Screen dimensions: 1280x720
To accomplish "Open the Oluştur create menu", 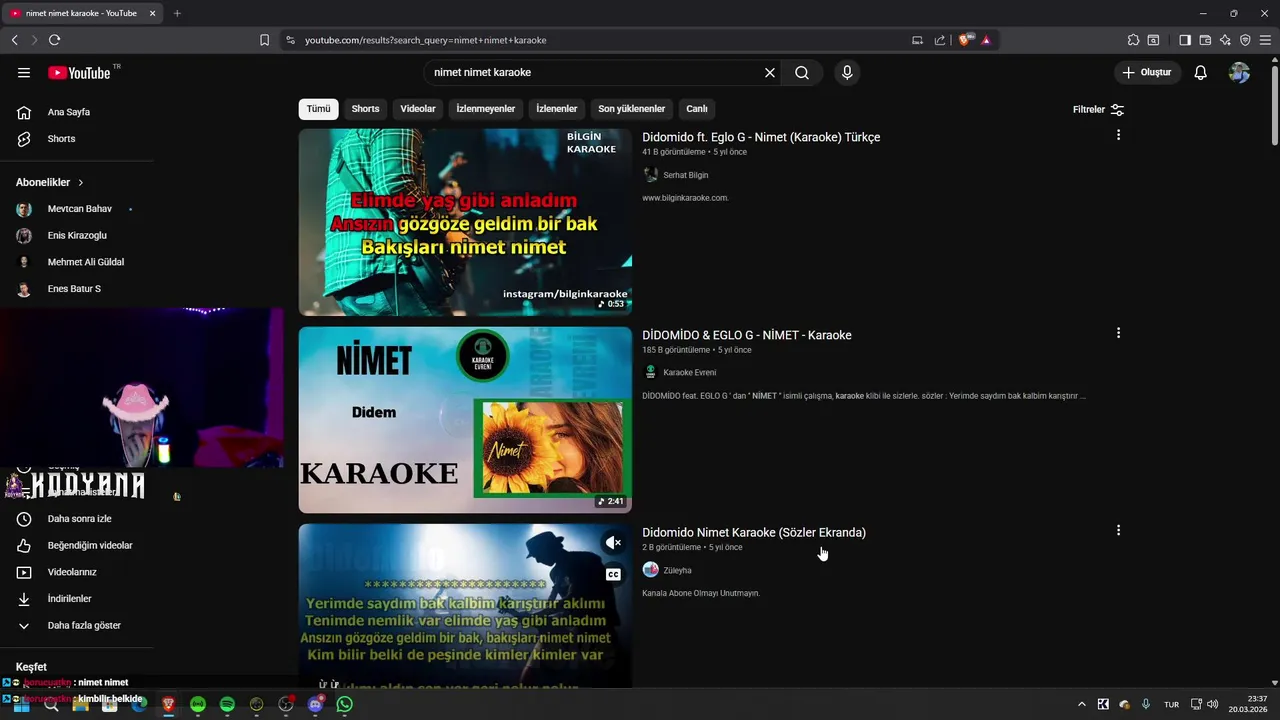I will click(1148, 73).
